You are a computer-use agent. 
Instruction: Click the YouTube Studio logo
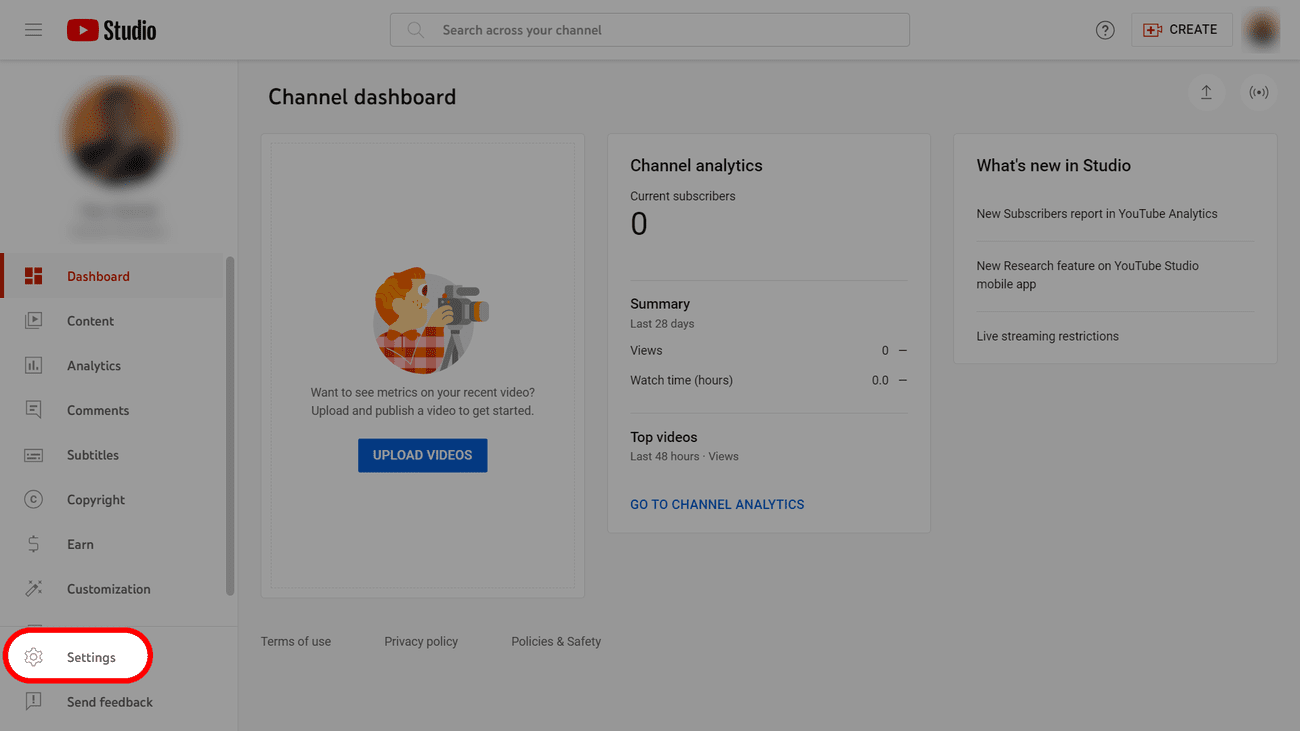point(111,30)
